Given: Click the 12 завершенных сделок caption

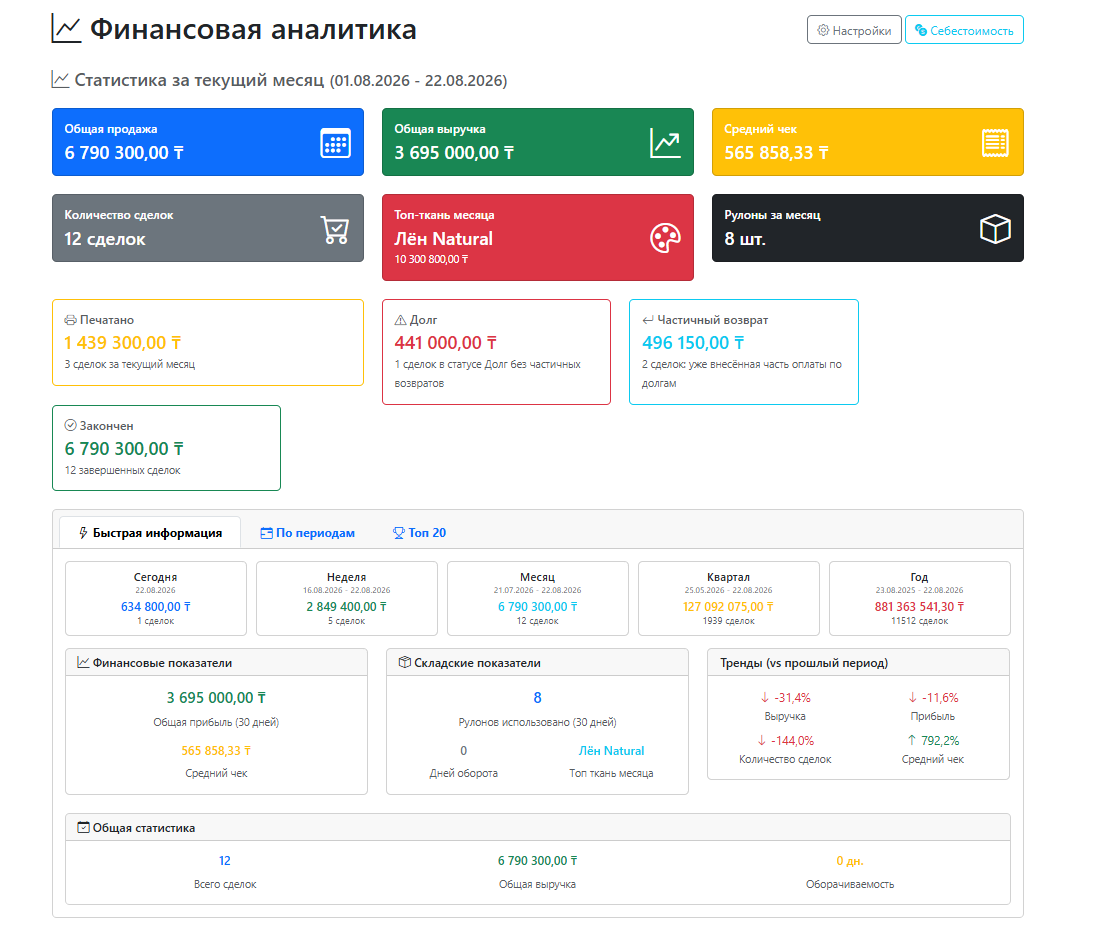Looking at the screenshot, I should point(123,470).
